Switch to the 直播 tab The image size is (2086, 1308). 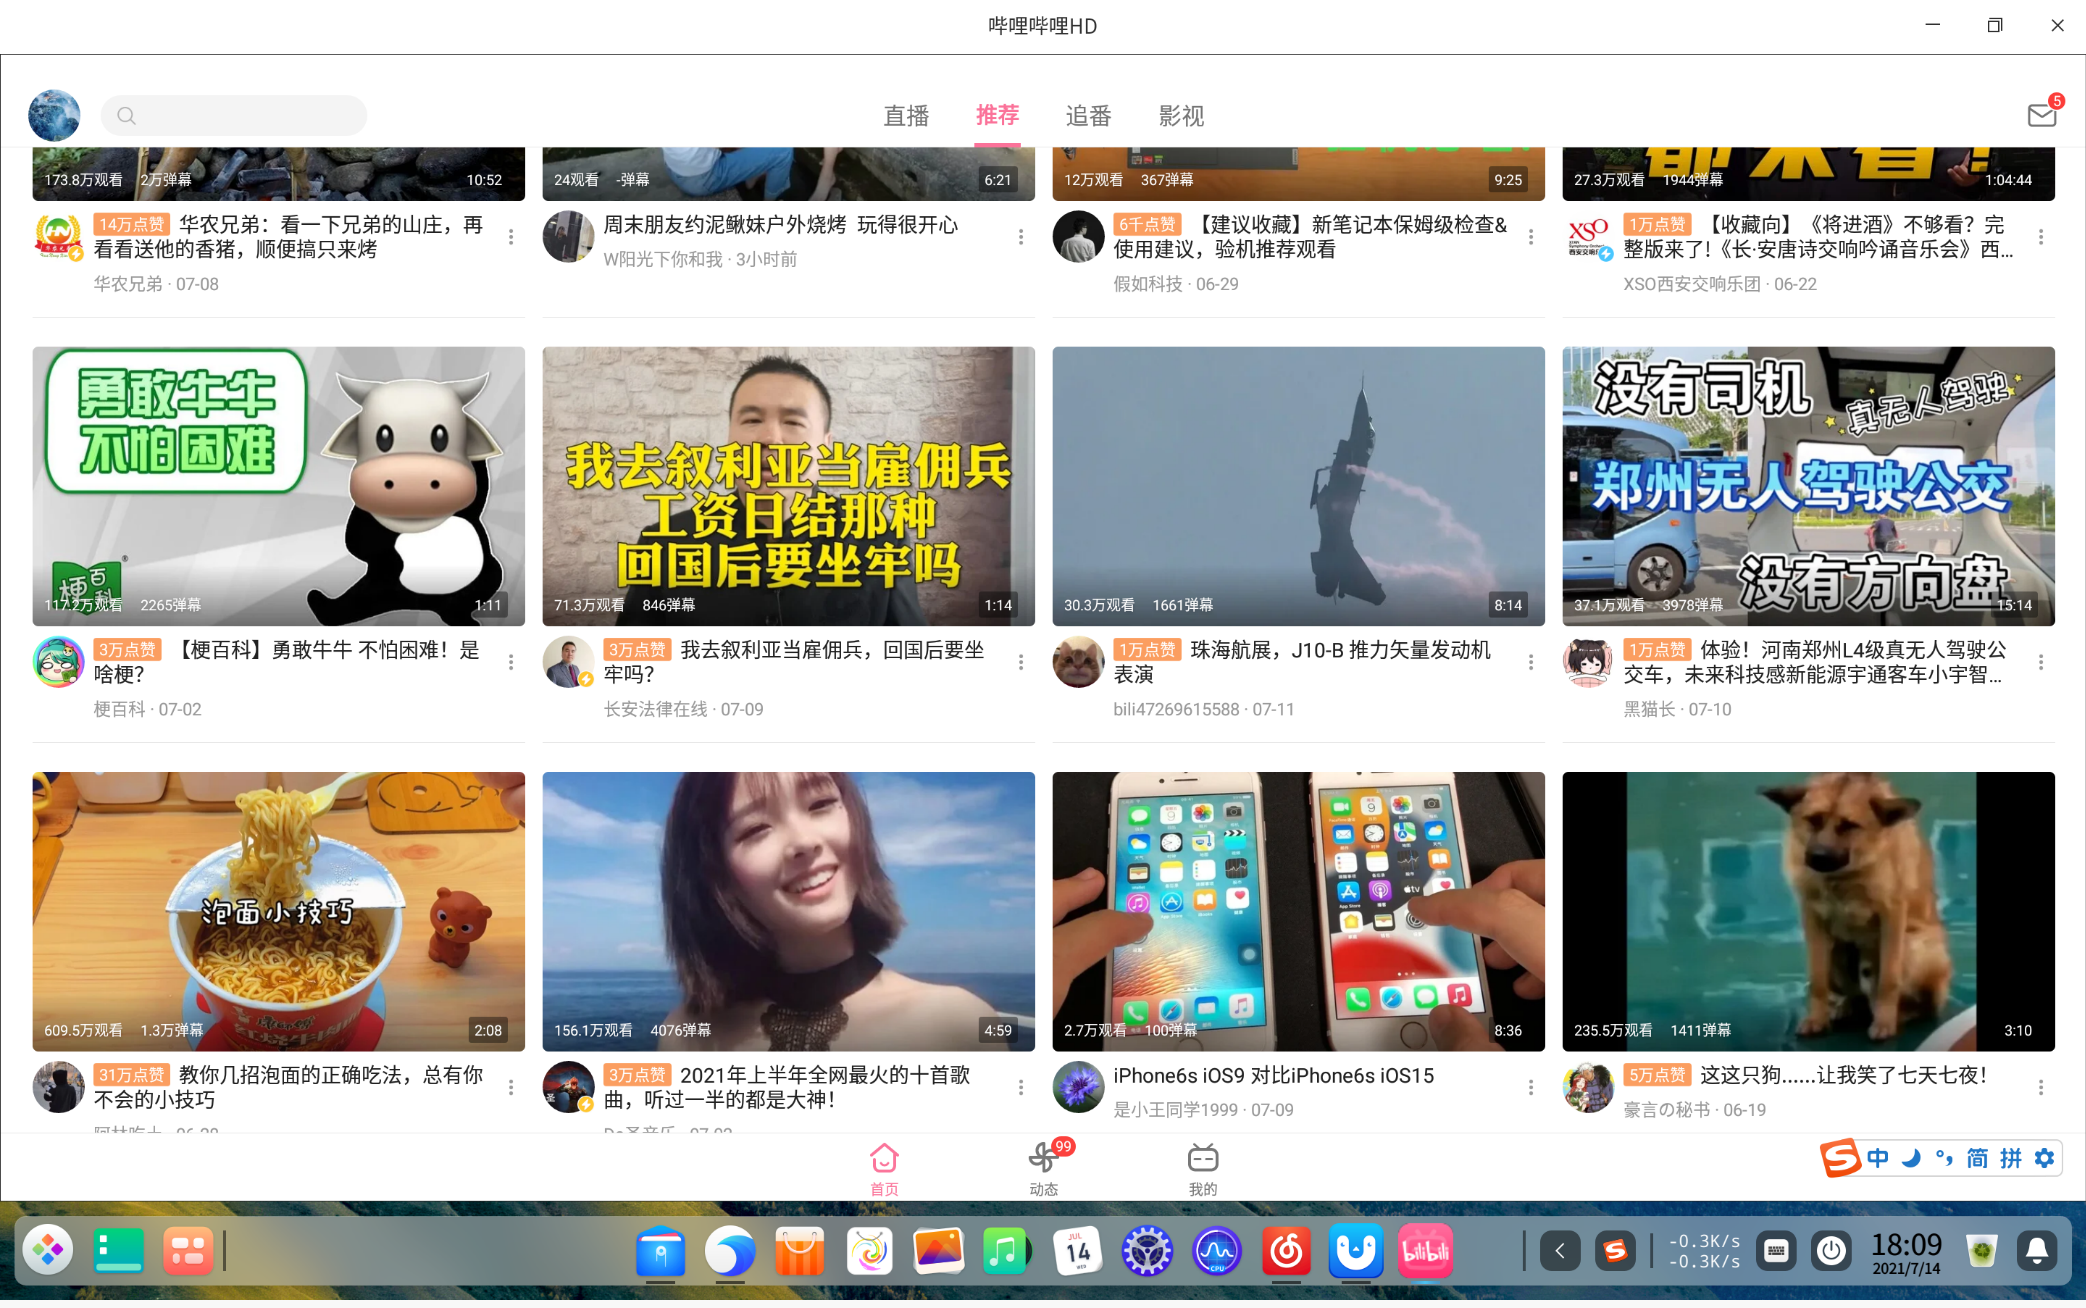click(x=905, y=116)
